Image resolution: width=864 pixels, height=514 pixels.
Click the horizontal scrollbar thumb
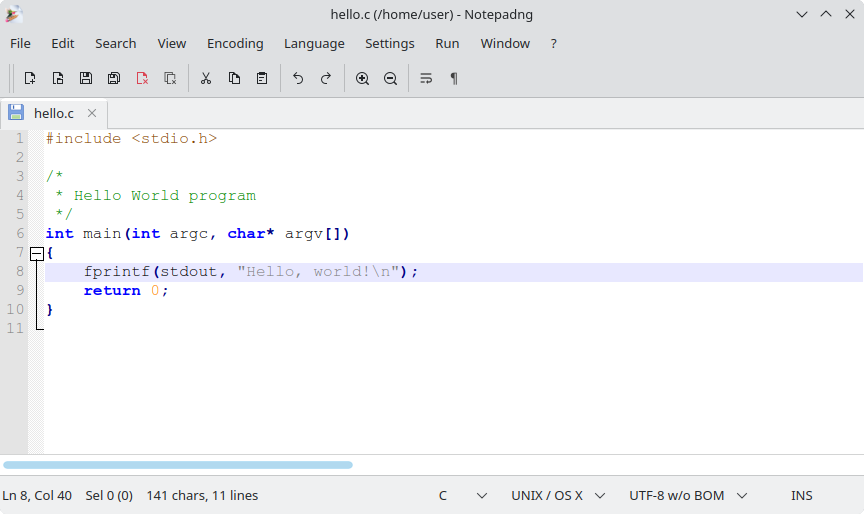coord(178,465)
